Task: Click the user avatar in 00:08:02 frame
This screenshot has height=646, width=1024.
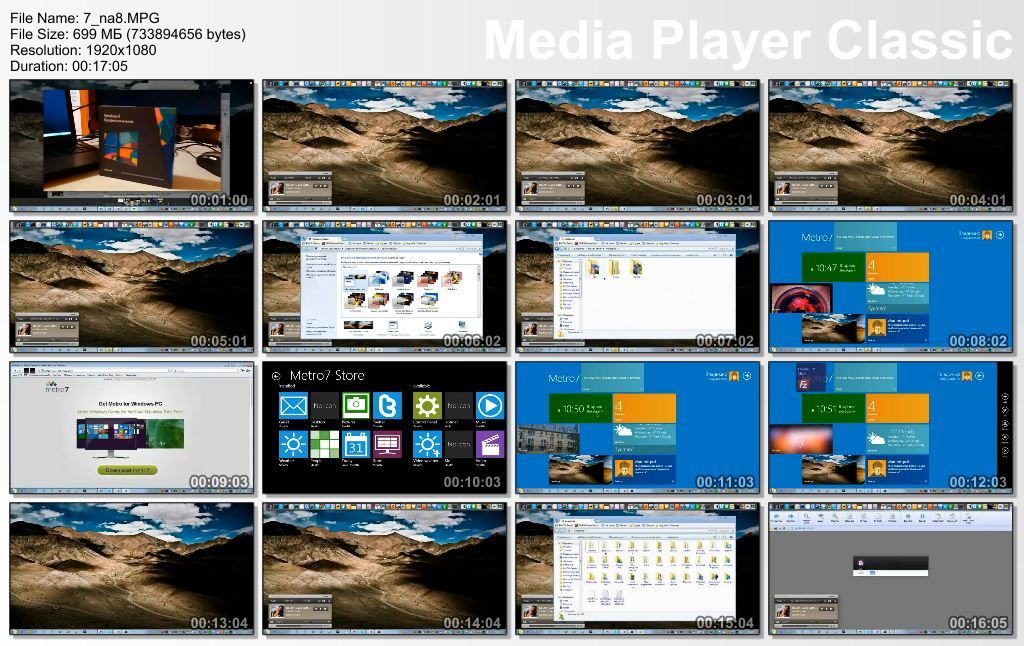Action: click(x=987, y=234)
